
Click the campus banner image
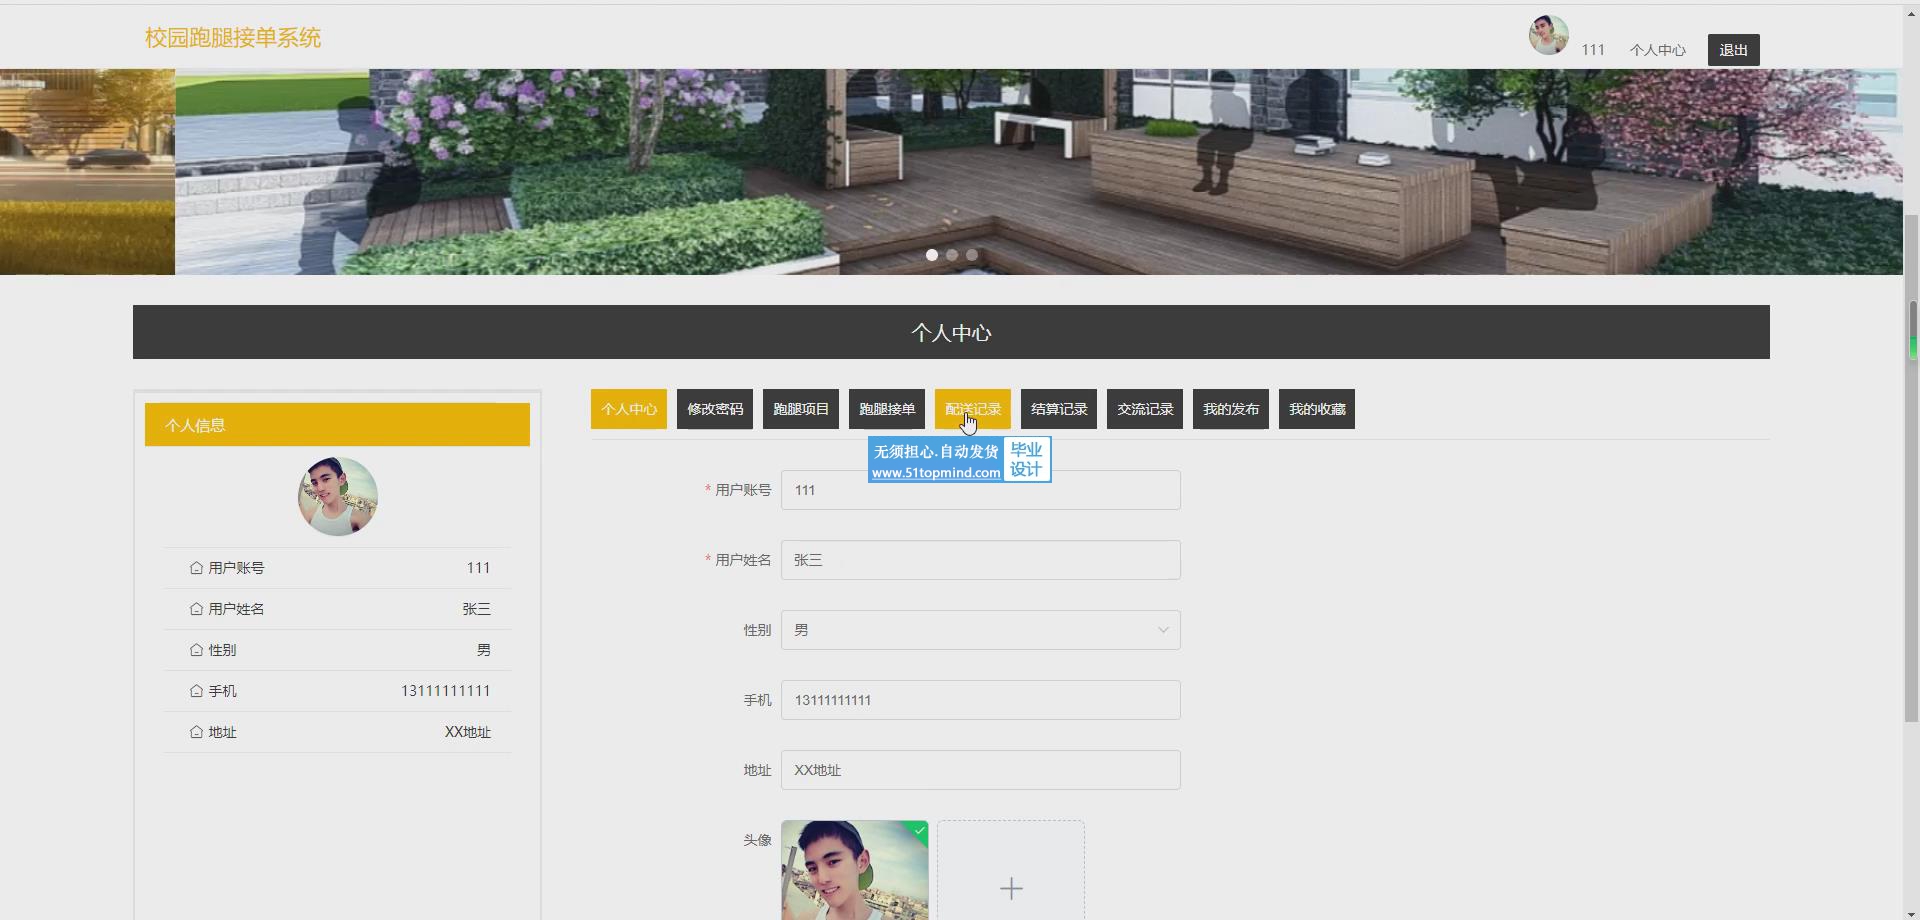tap(951, 172)
